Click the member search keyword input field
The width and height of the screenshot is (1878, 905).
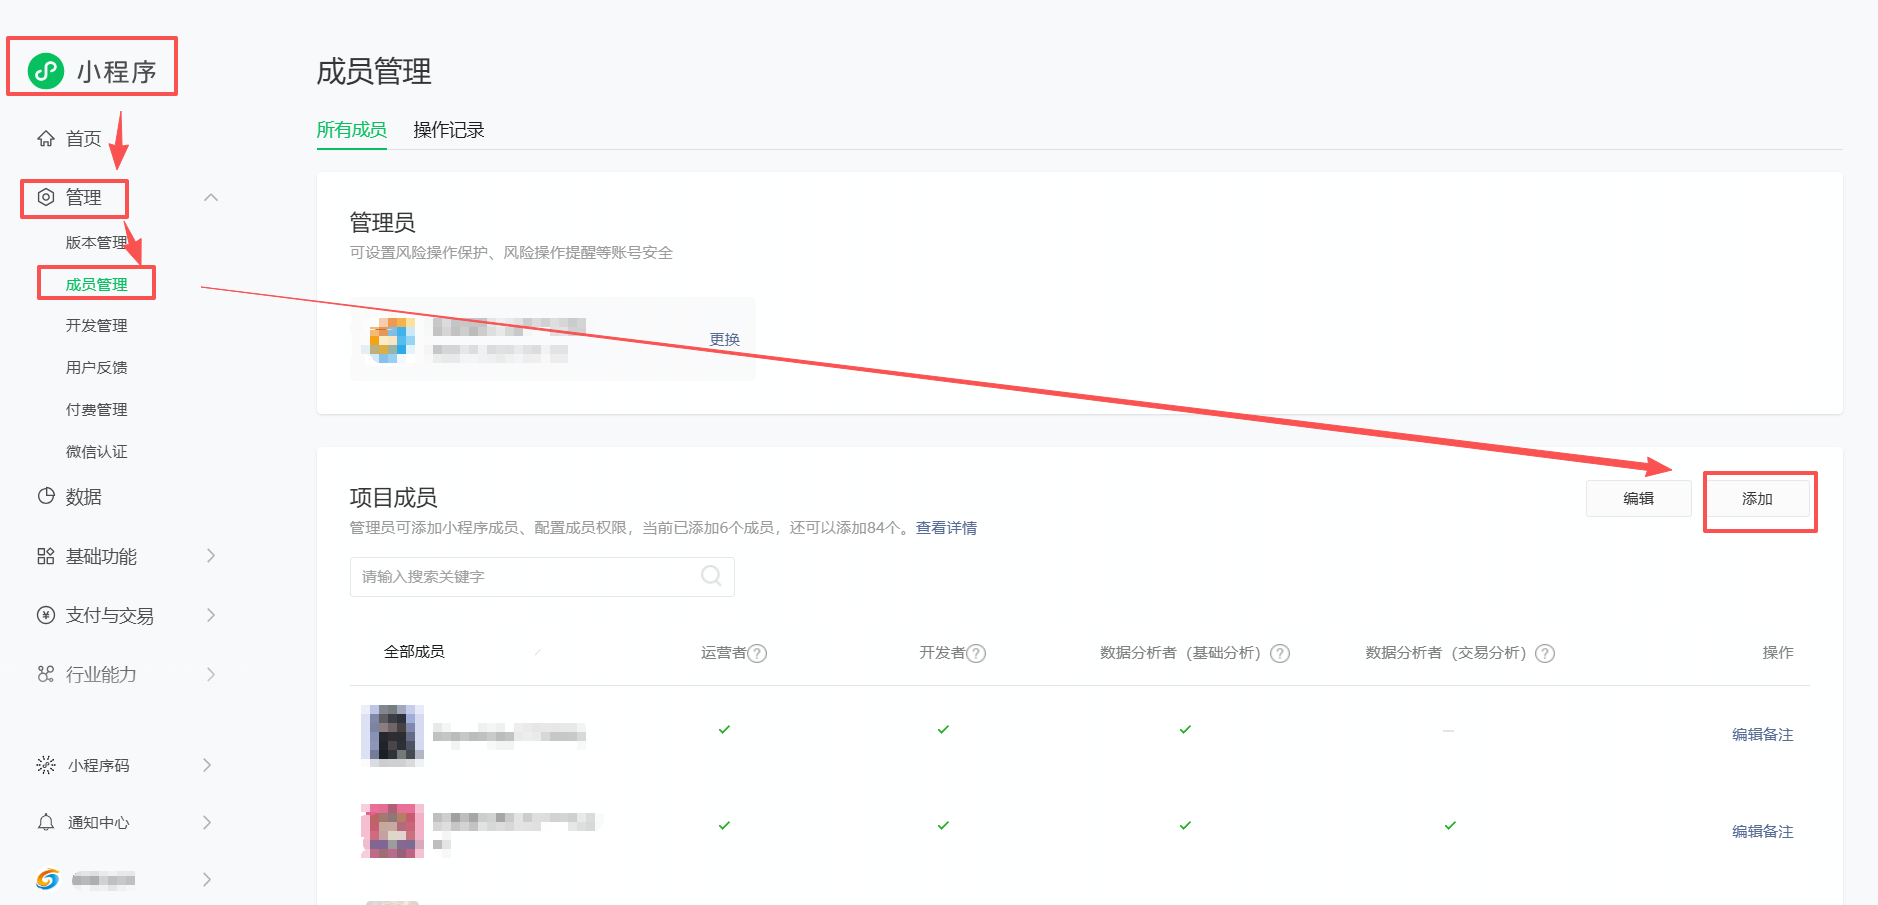[x=525, y=577]
